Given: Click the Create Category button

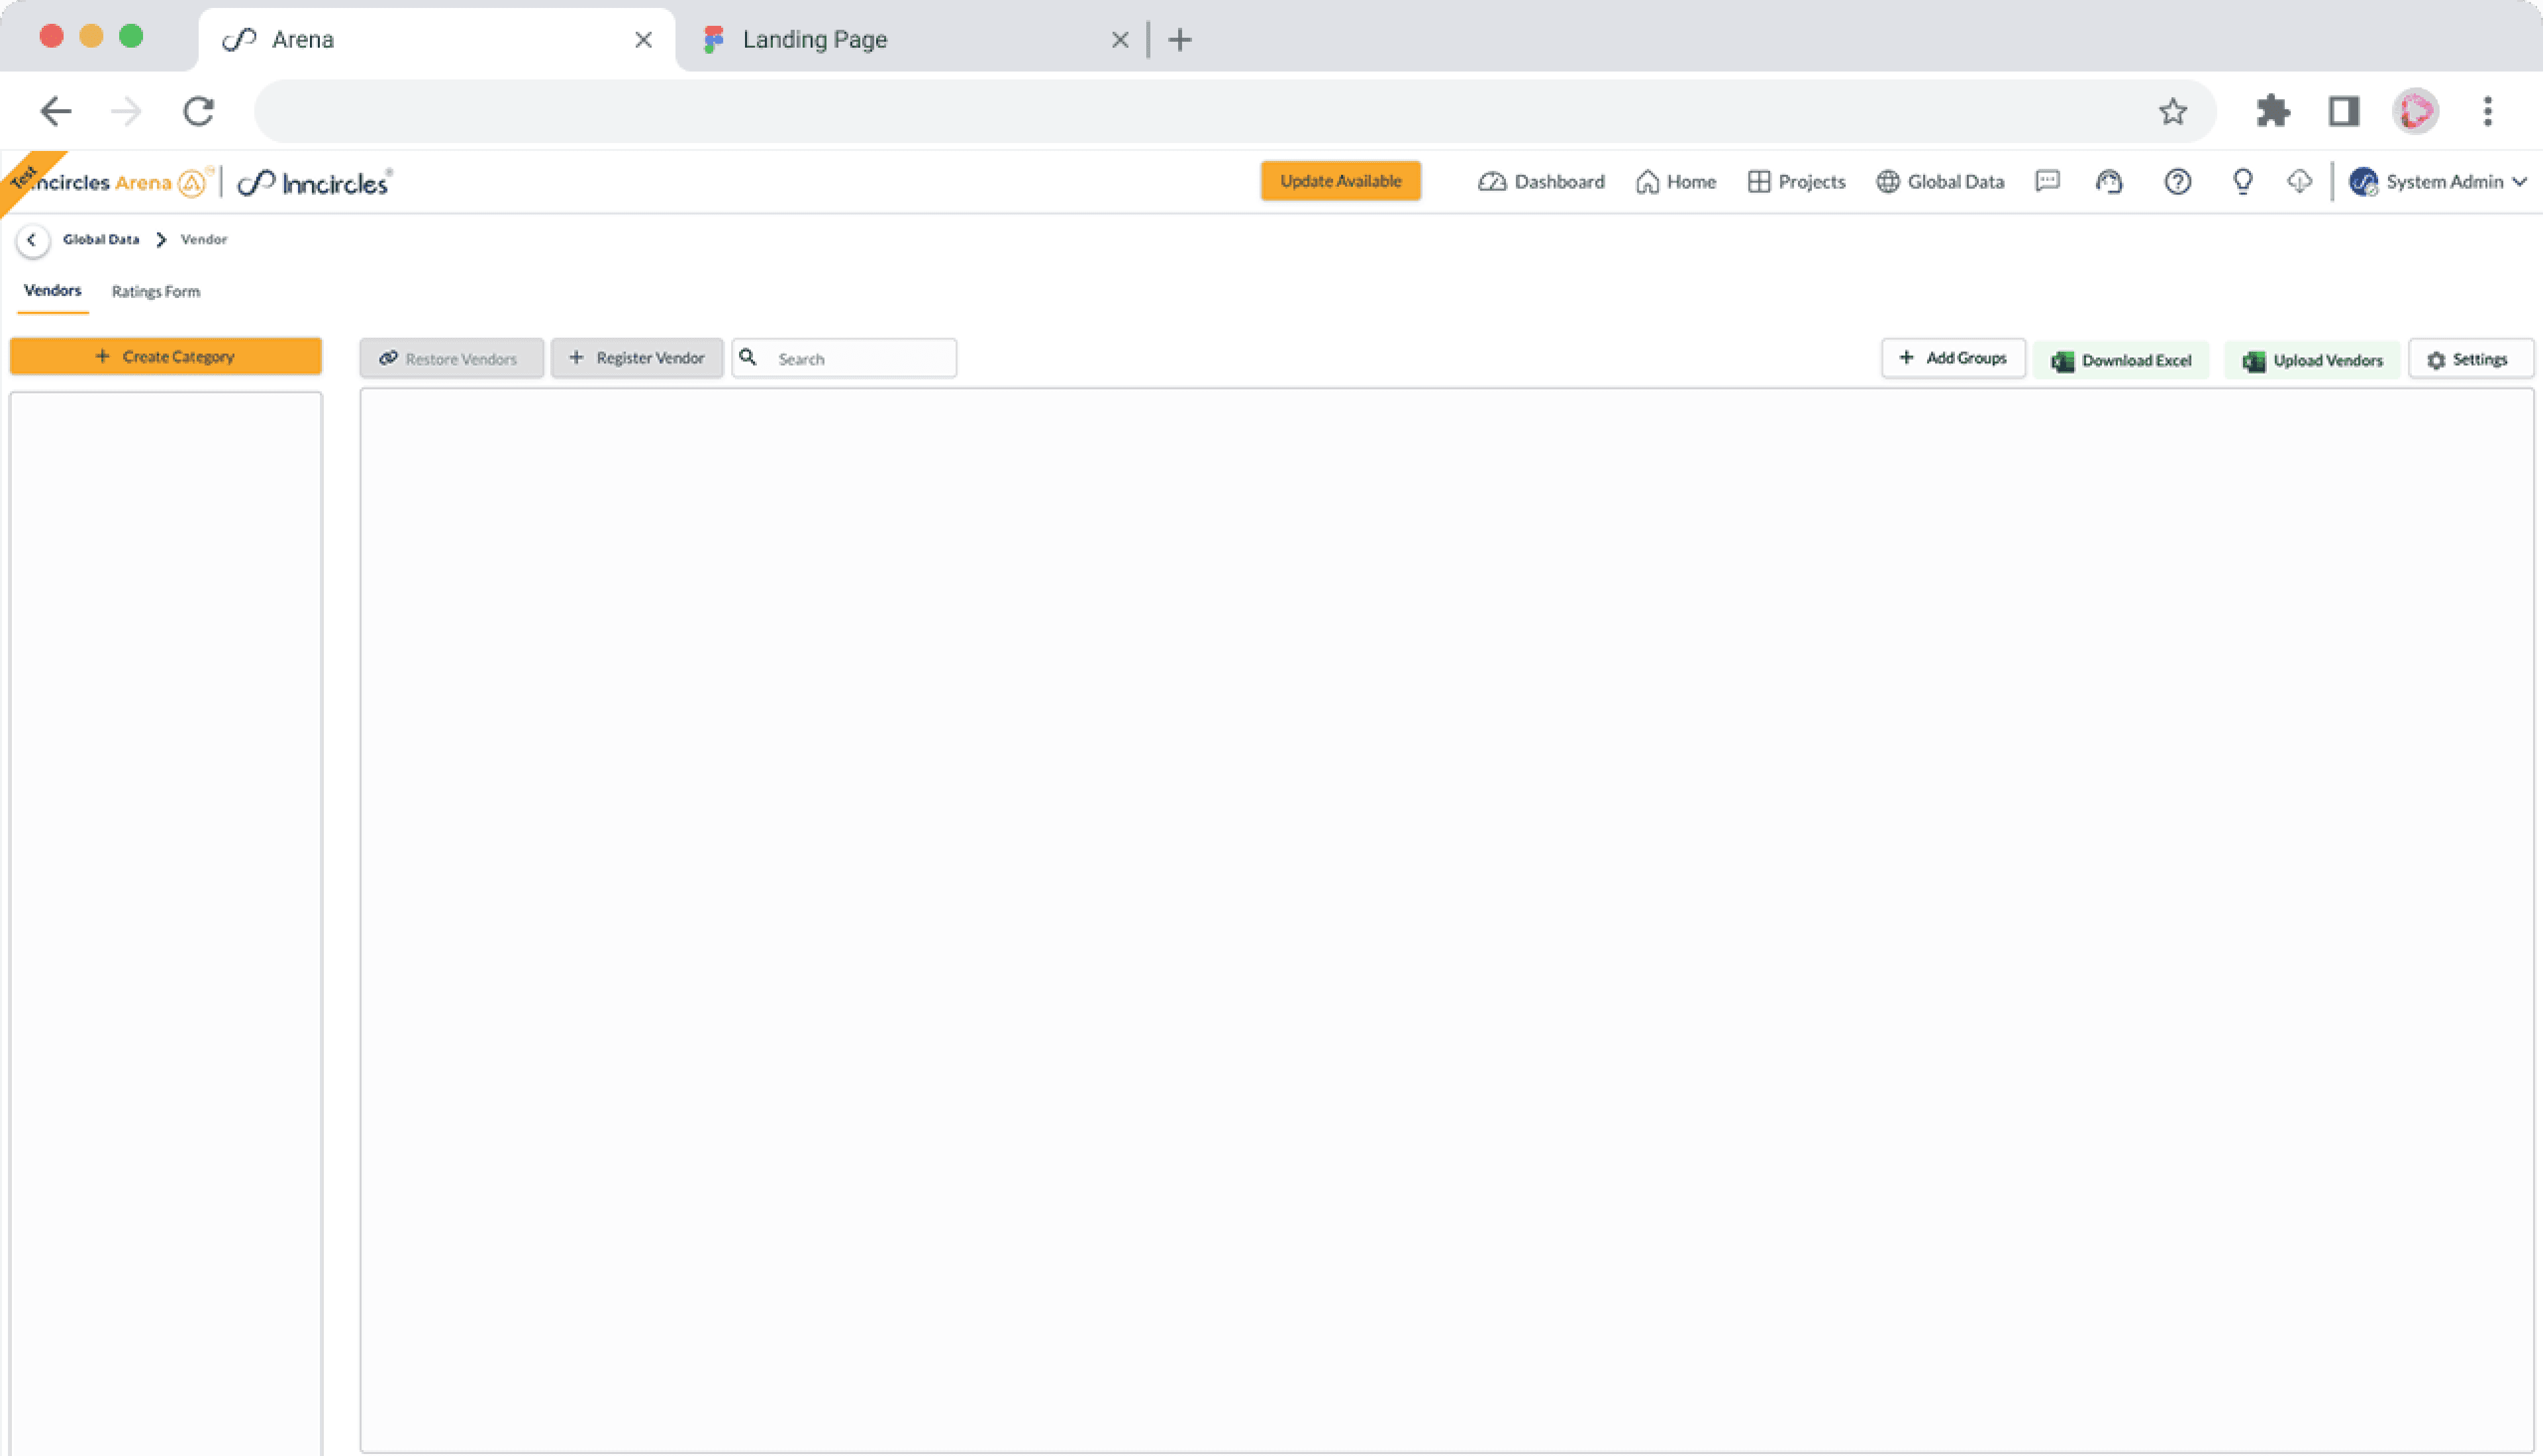Looking at the screenshot, I should pyautogui.click(x=166, y=356).
